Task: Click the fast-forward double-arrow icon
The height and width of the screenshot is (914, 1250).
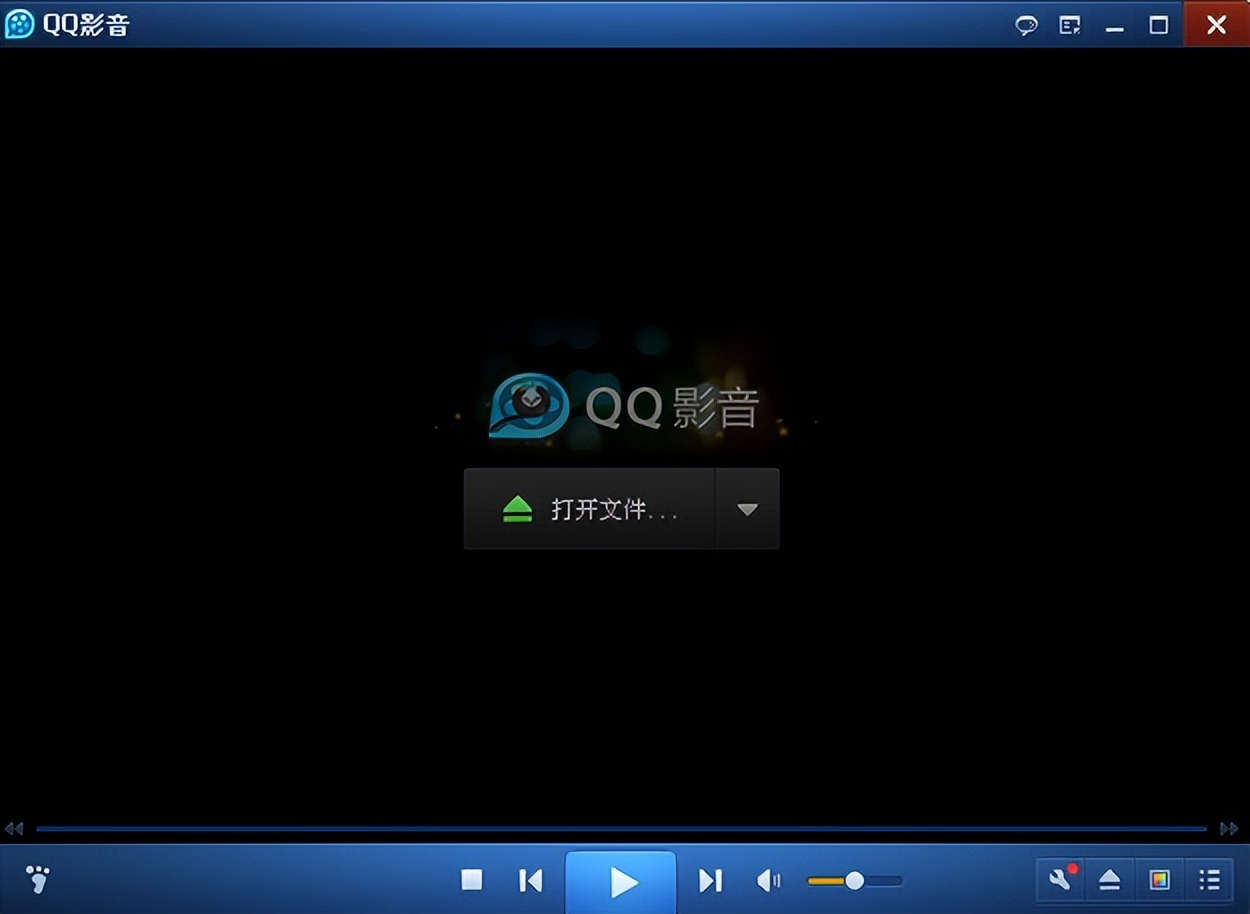Action: point(1229,829)
